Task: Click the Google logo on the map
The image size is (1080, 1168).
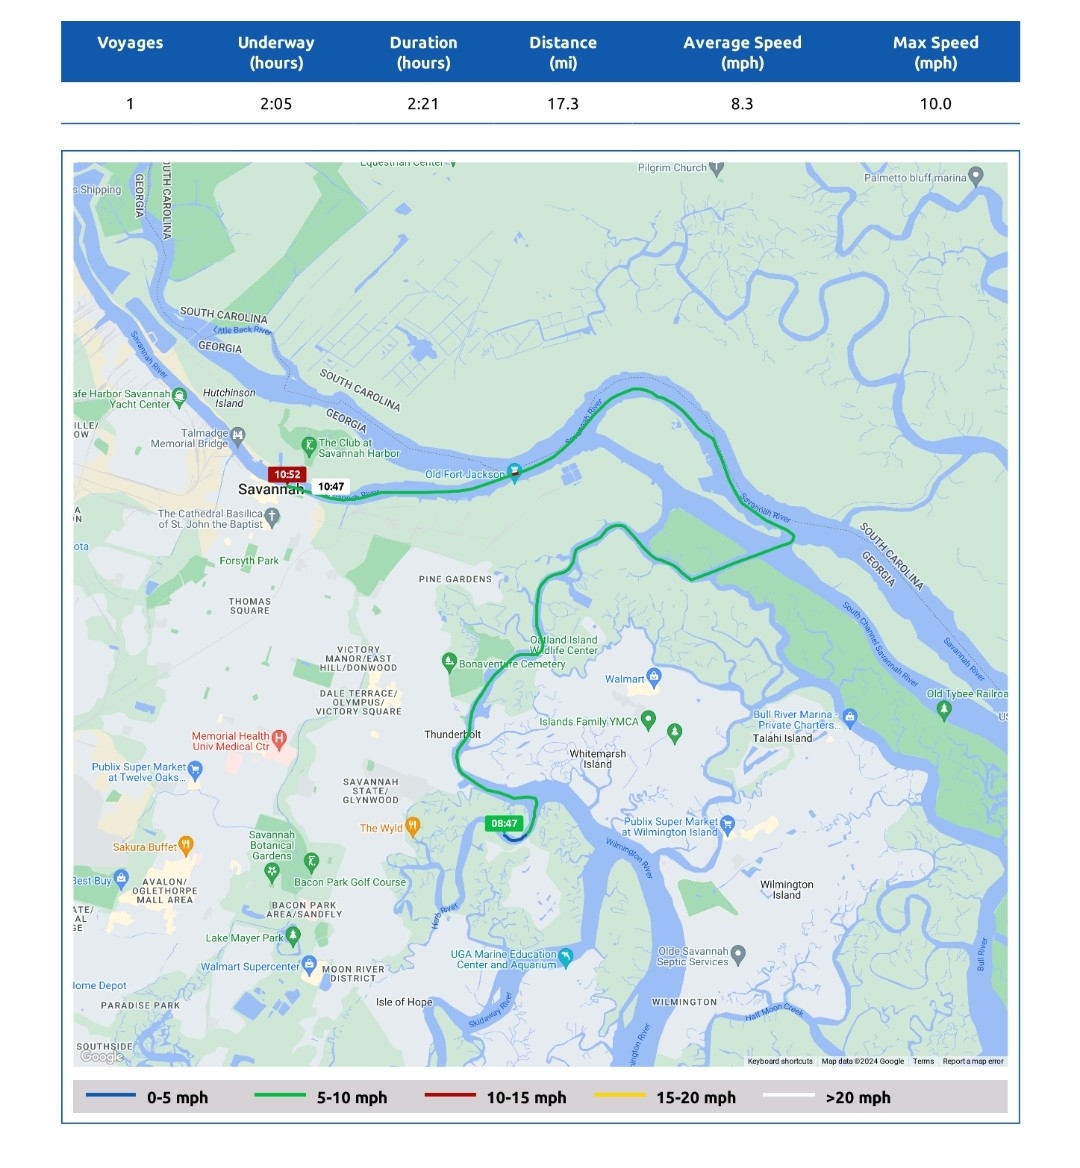Action: [x=102, y=1056]
